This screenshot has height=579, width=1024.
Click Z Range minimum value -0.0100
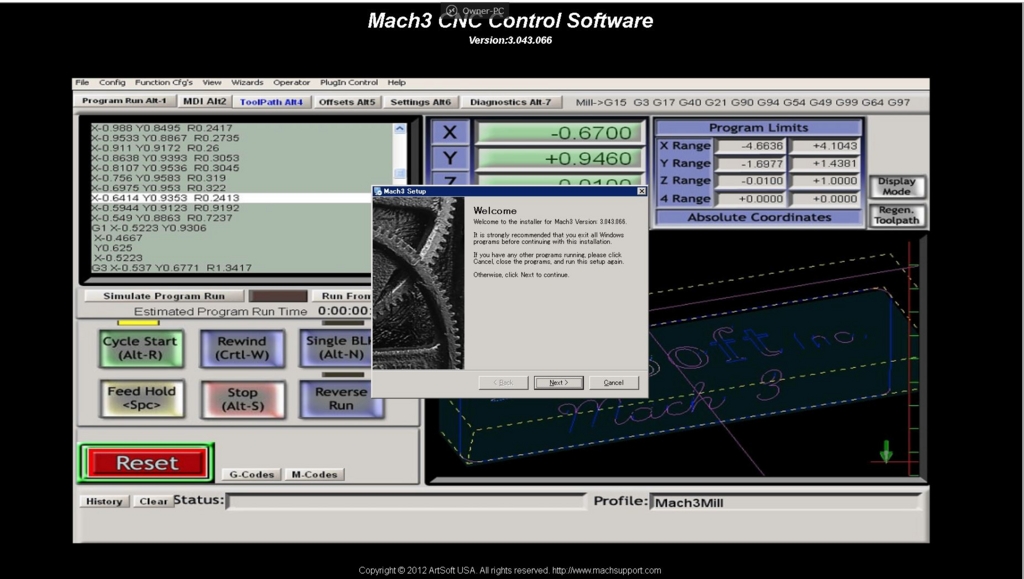[750, 181]
